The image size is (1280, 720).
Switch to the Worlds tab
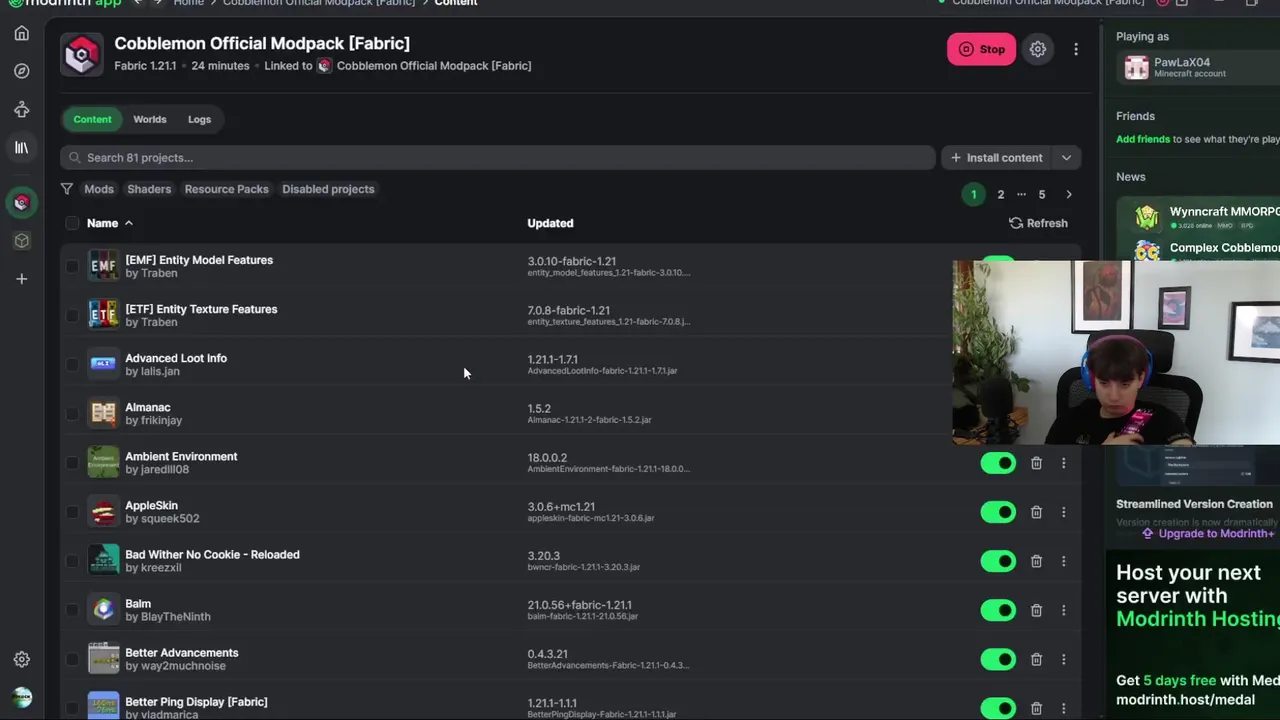coord(150,119)
